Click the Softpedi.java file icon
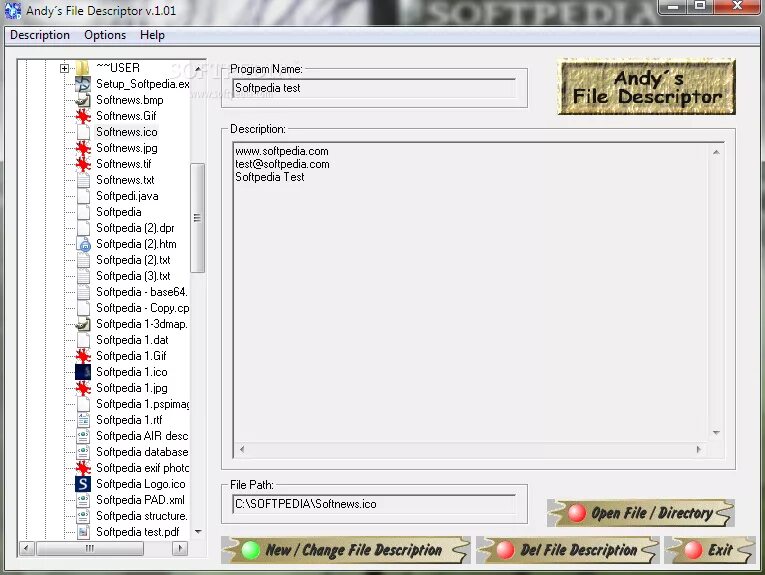The width and height of the screenshot is (765, 575). click(x=83, y=196)
